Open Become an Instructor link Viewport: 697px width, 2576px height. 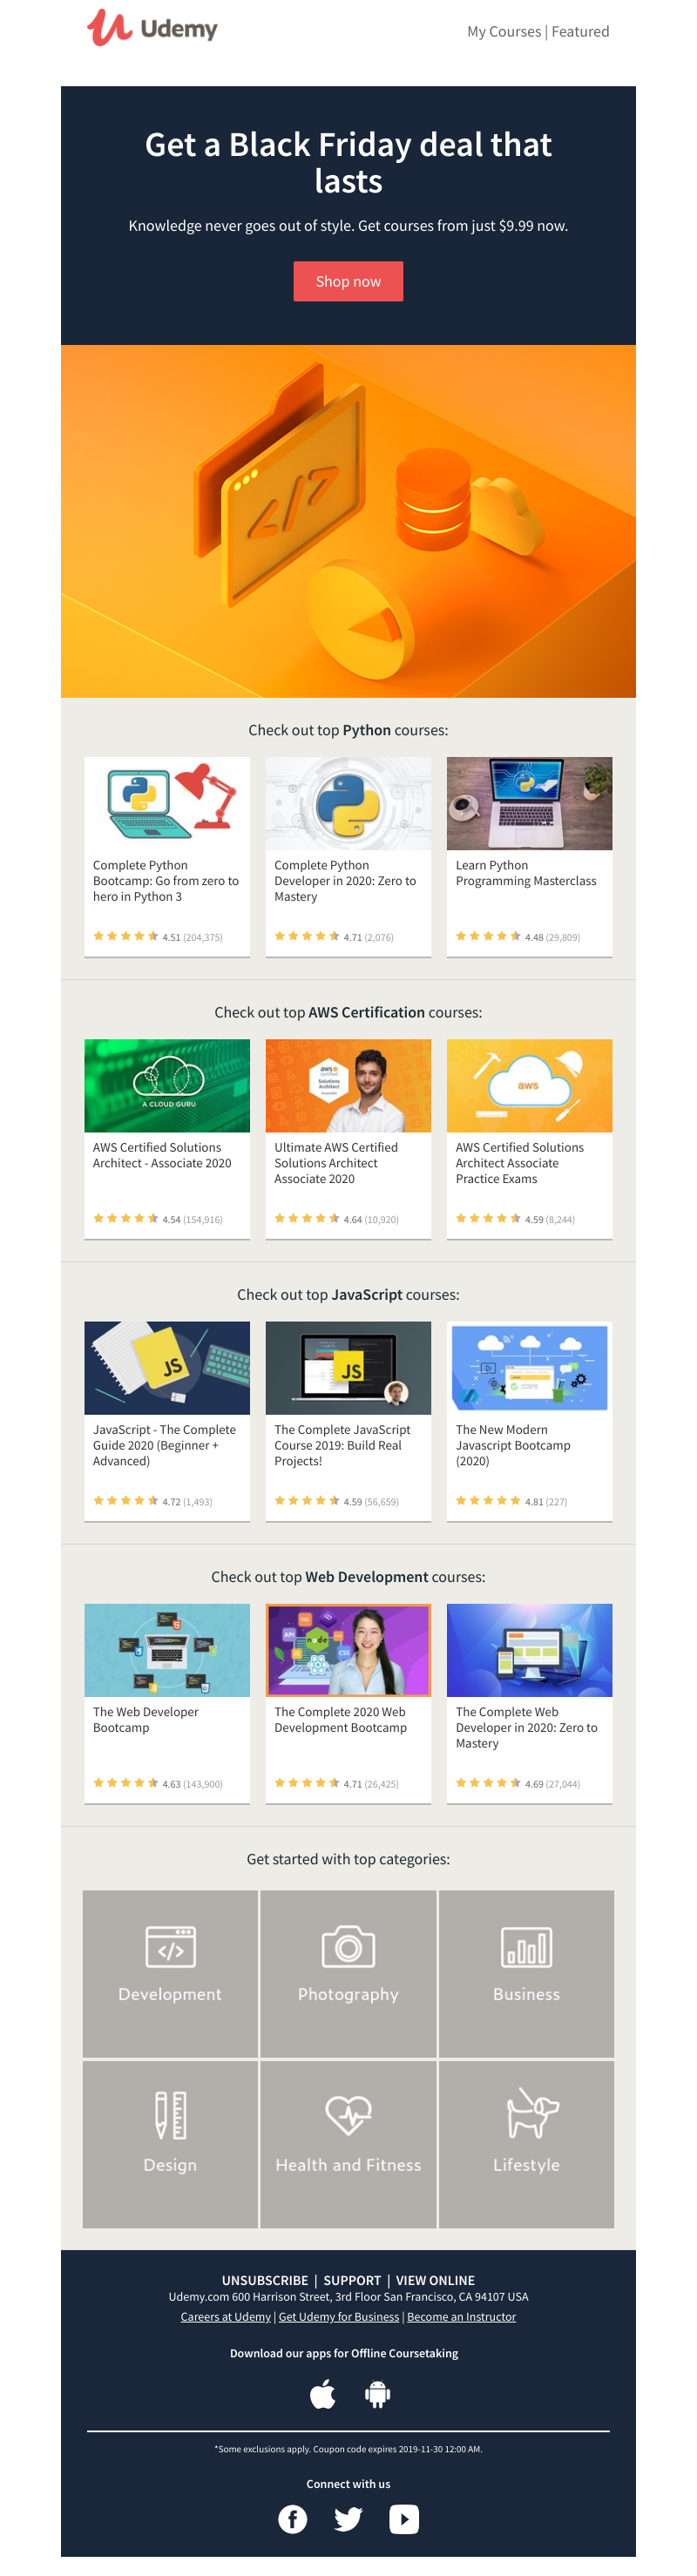point(462,2316)
